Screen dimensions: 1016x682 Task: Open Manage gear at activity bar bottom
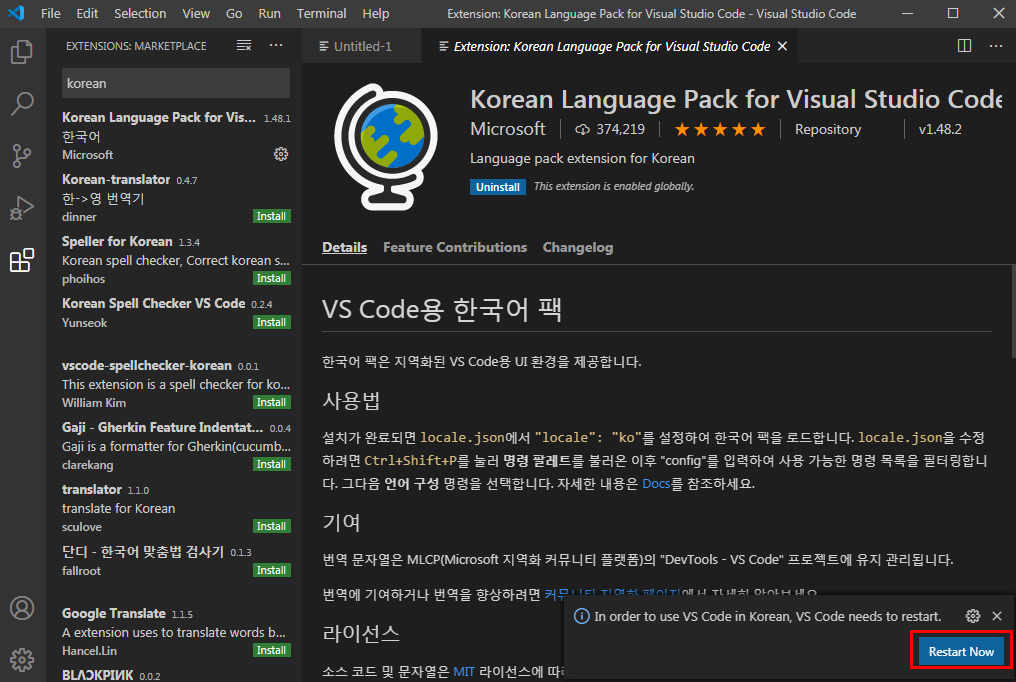[22, 660]
